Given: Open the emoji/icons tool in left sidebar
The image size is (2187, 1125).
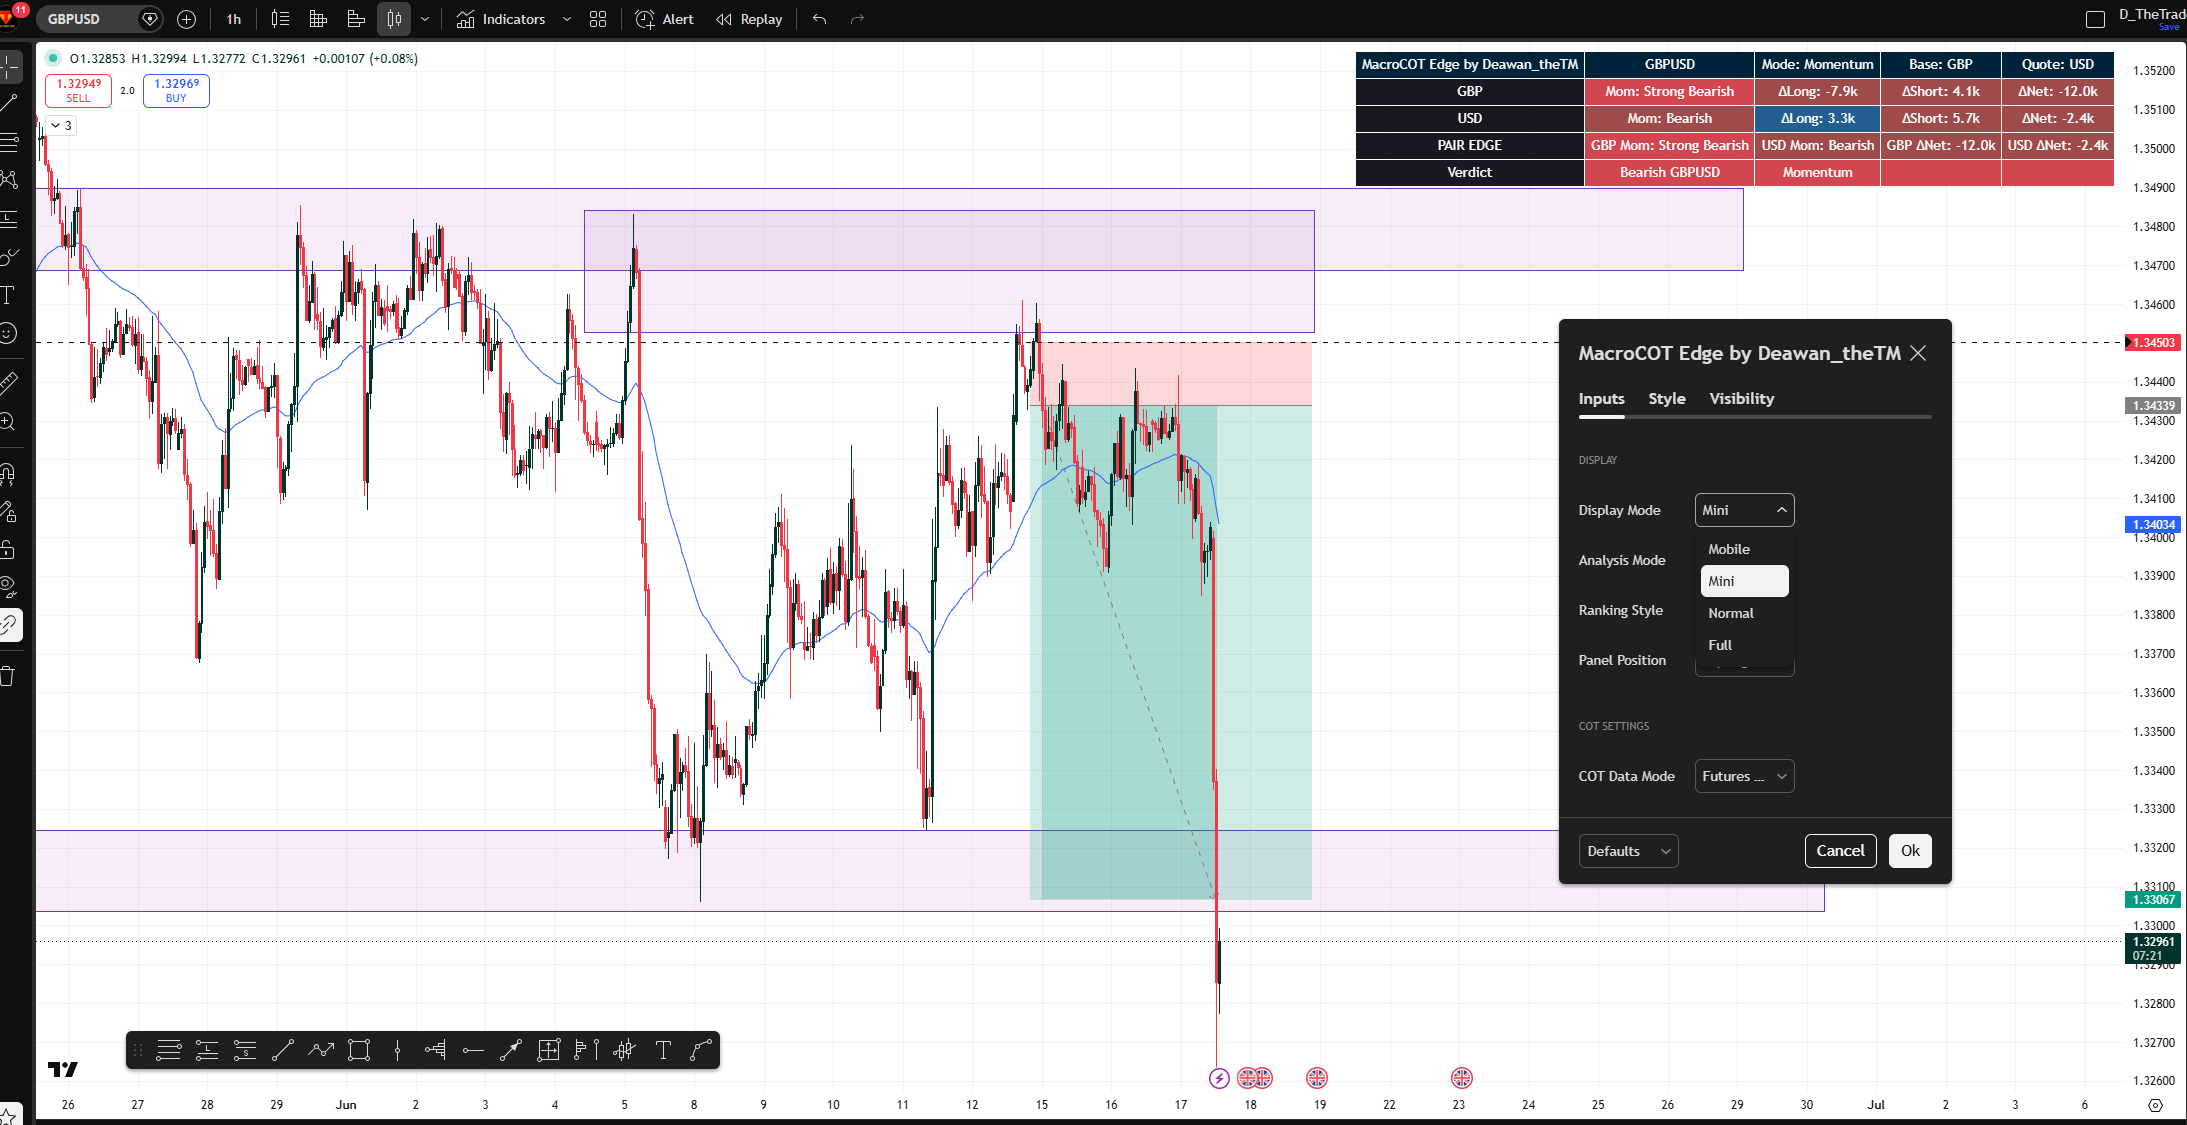Looking at the screenshot, I should click(8, 332).
